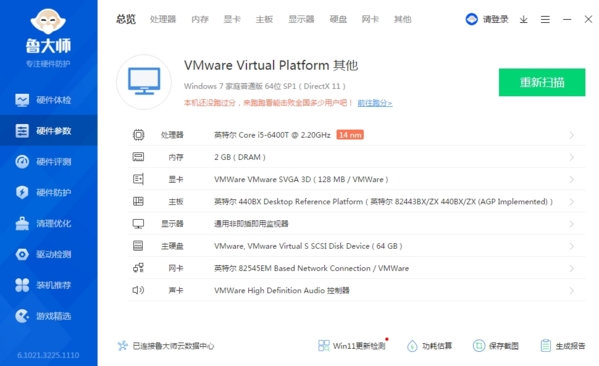
Task: Expand the 主板 row chevron
Action: coord(571,201)
